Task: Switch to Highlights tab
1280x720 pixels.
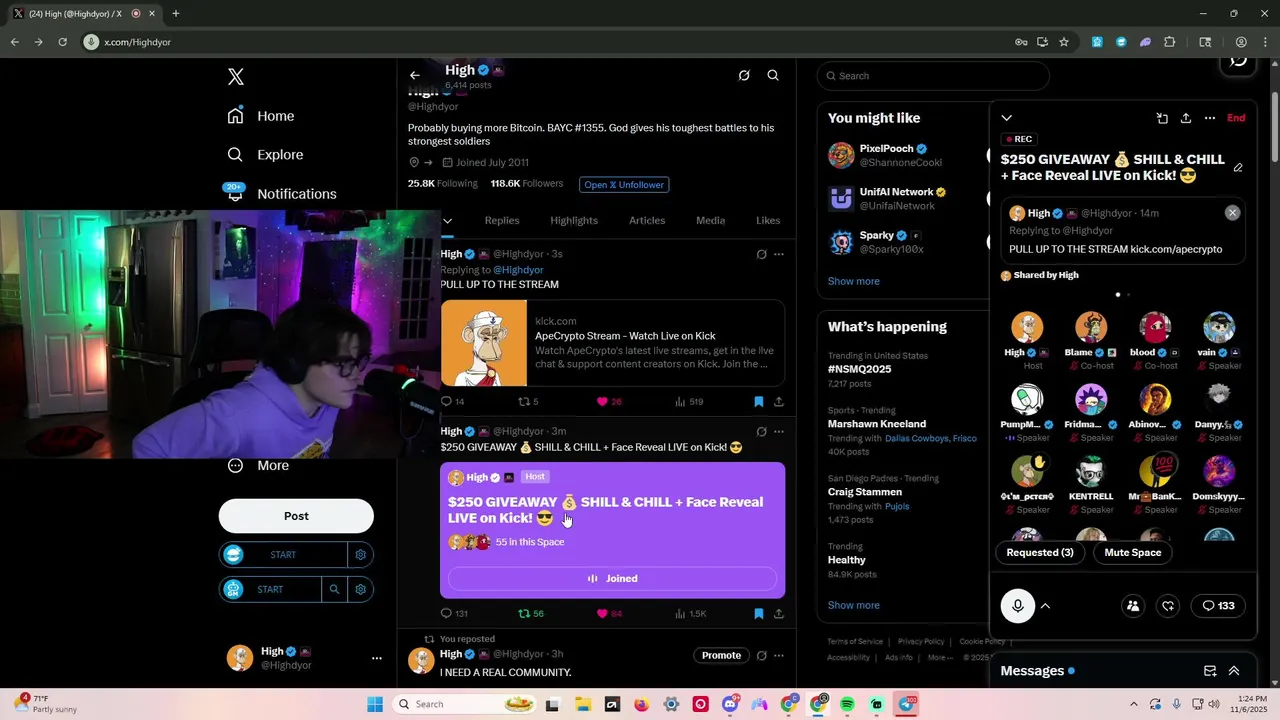Action: tap(574, 220)
